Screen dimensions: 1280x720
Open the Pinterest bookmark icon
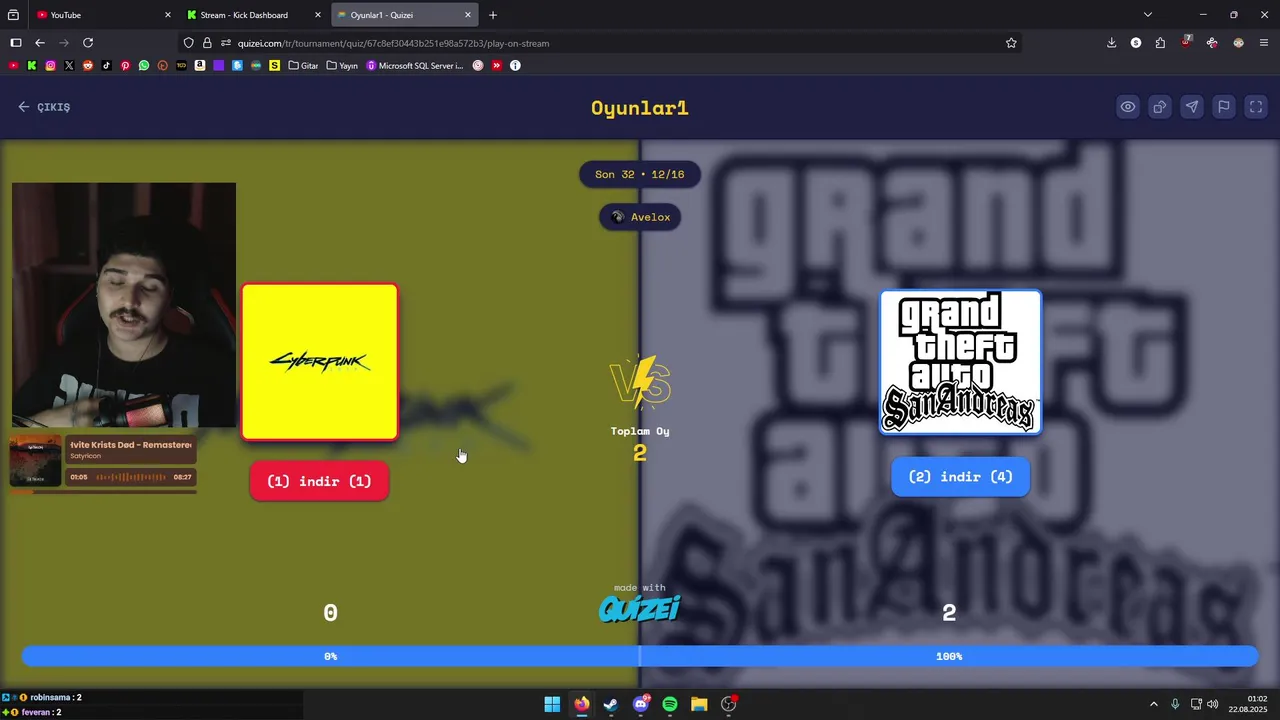click(x=125, y=66)
